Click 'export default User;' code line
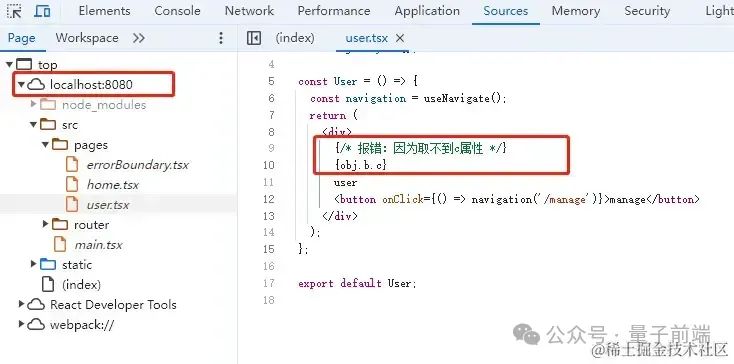Screen dimensions: 734x364 coord(357,284)
